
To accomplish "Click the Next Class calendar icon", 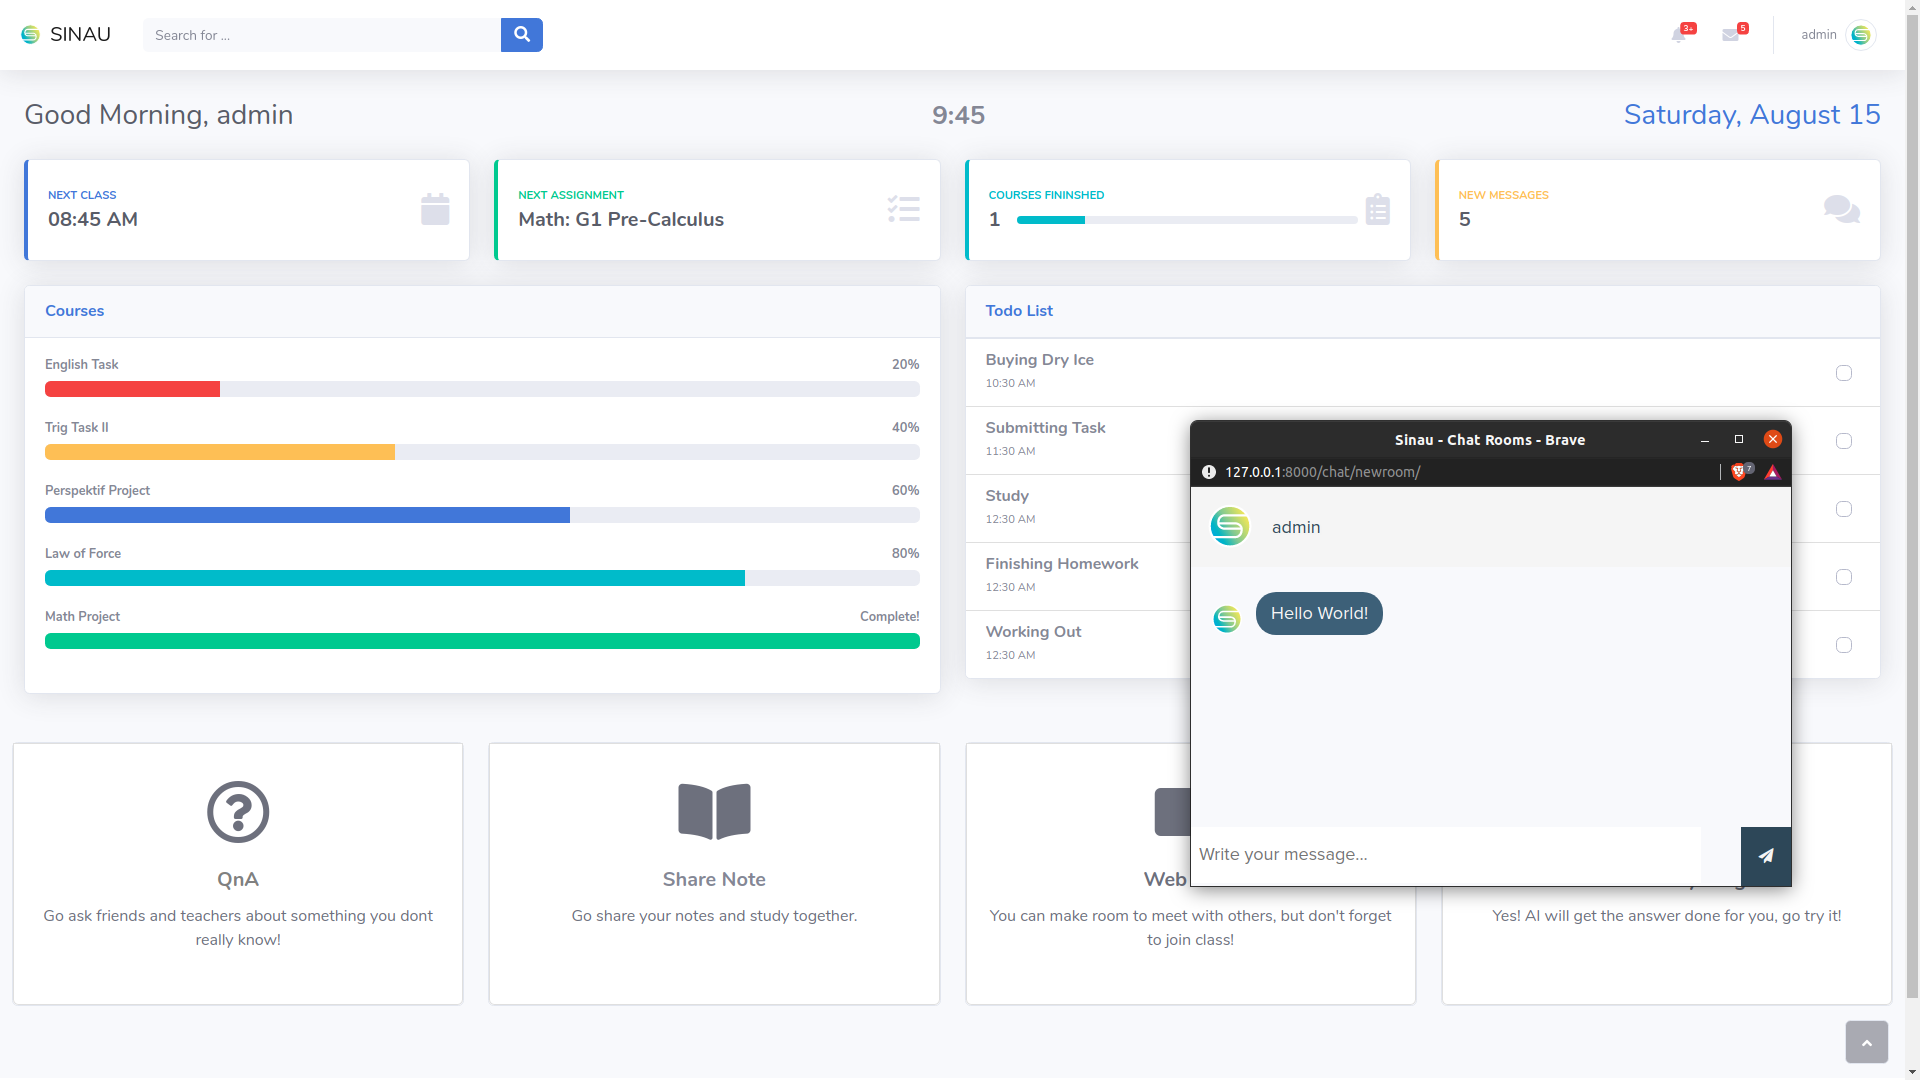I will point(435,210).
